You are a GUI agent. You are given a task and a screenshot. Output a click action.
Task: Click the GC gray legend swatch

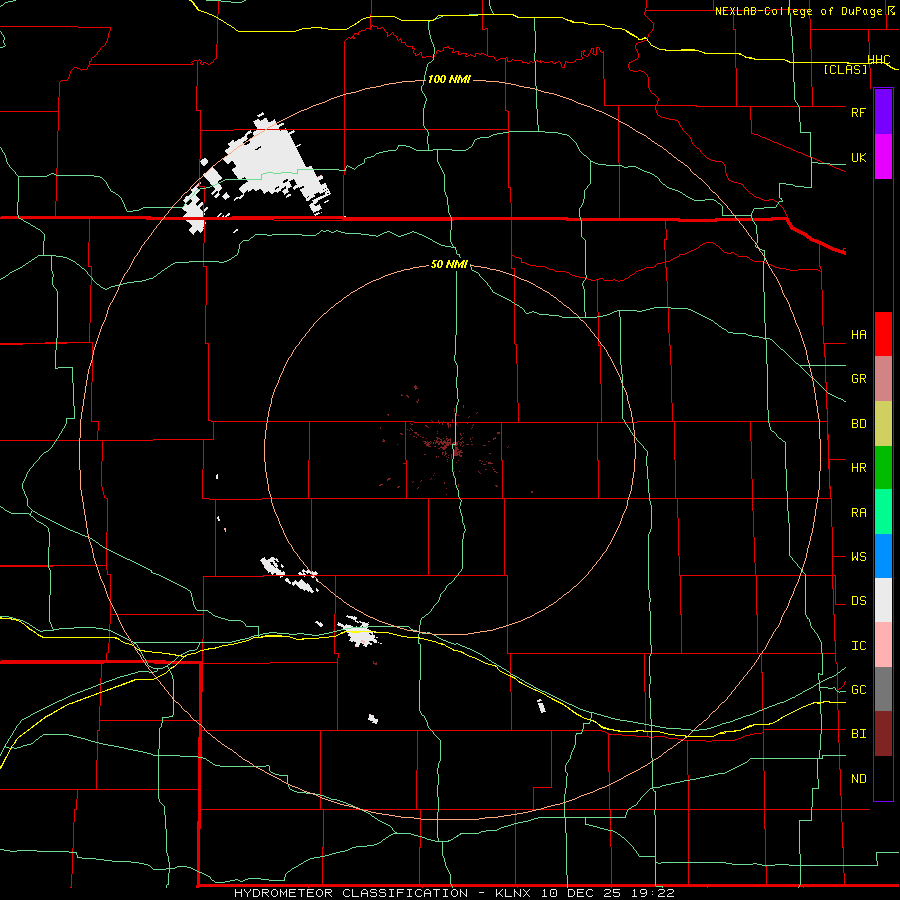(883, 689)
